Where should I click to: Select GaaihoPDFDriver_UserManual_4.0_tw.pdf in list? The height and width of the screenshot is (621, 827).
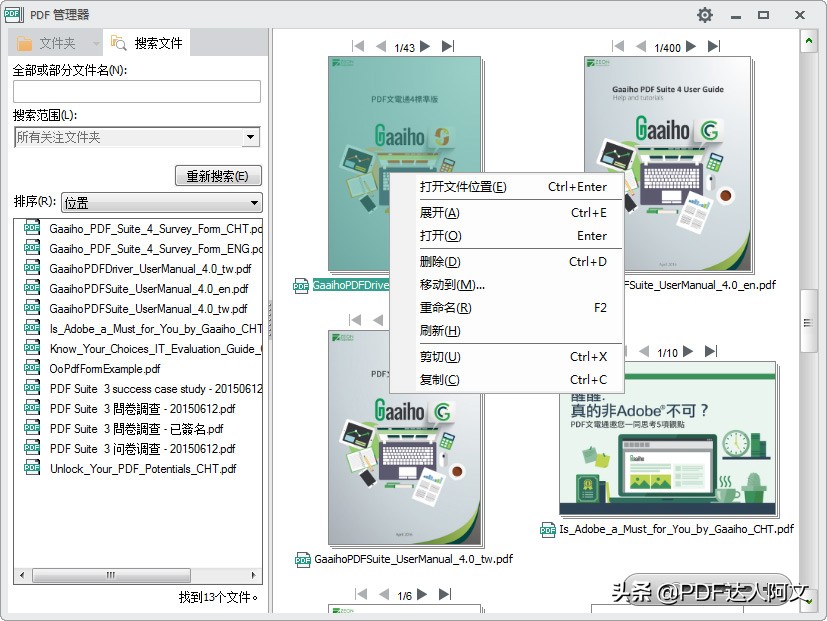coord(150,269)
